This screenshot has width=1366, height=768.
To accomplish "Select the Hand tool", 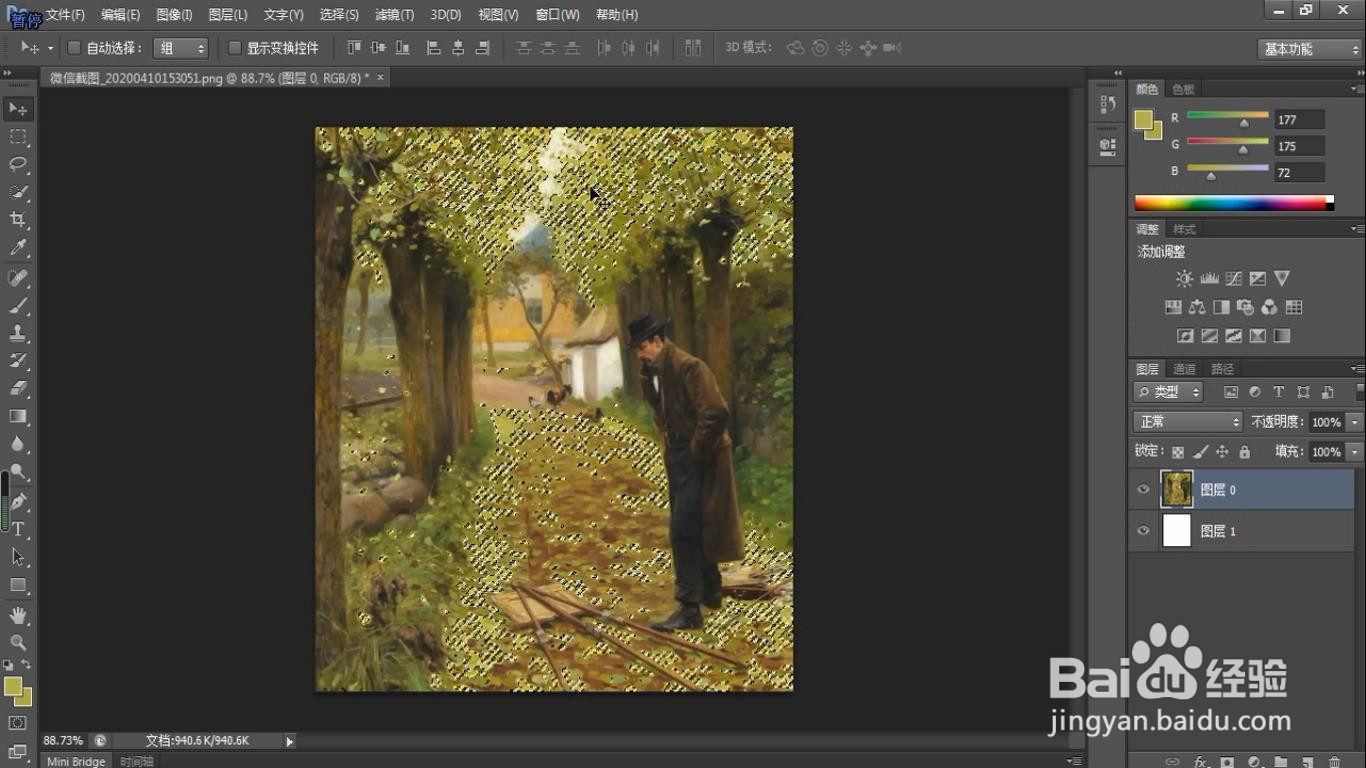I will click(18, 615).
